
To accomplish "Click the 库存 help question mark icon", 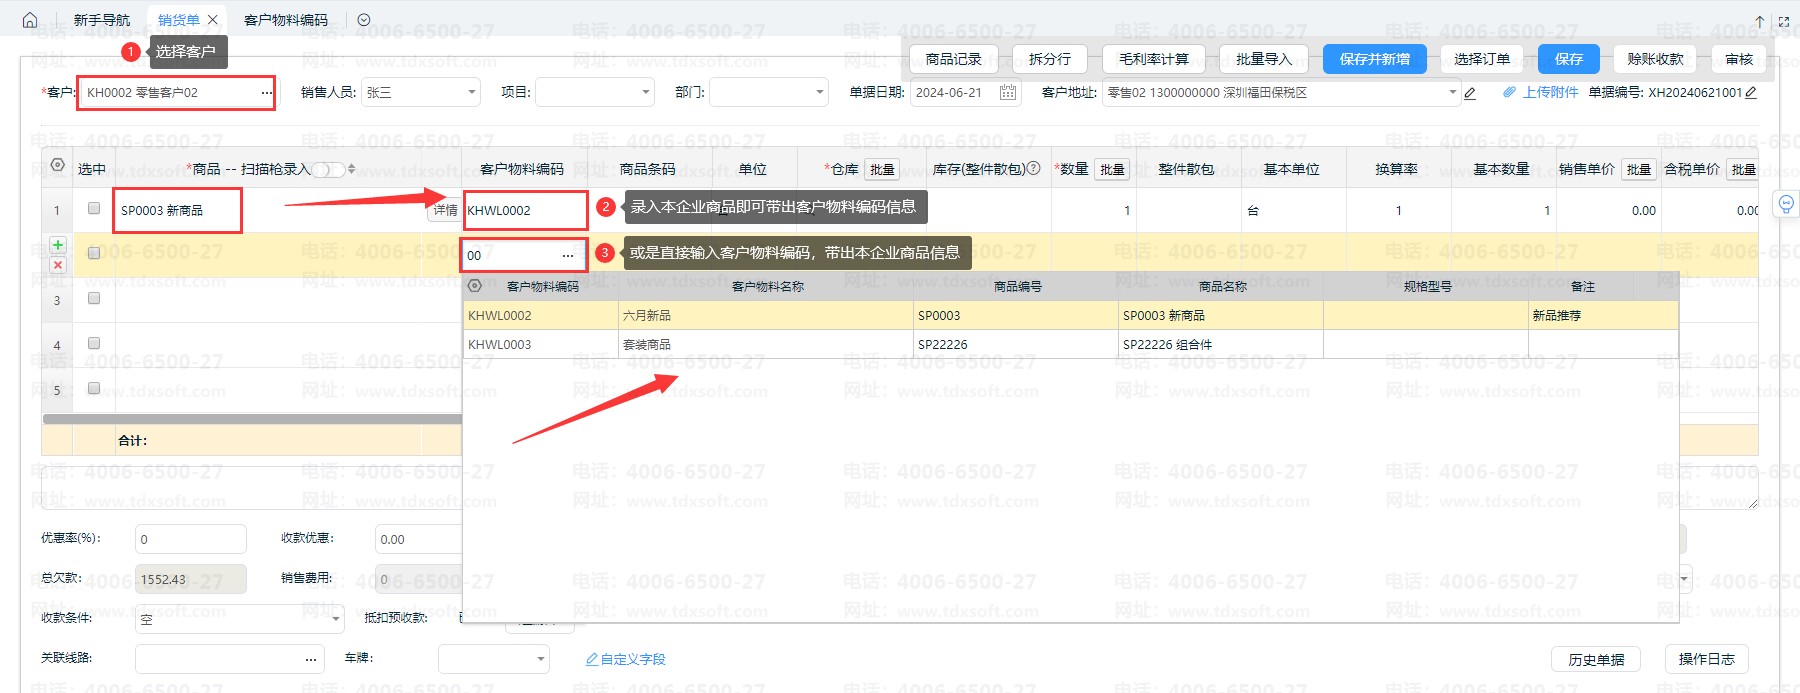I will click(x=1034, y=169).
